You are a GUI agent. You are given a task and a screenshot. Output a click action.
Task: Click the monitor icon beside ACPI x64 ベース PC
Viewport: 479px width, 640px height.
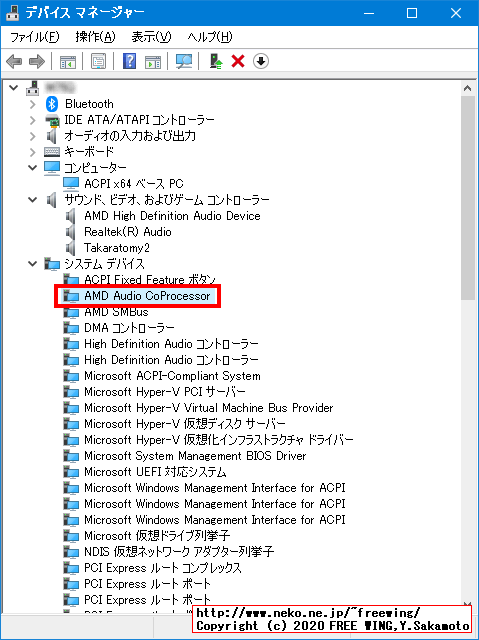coord(71,184)
